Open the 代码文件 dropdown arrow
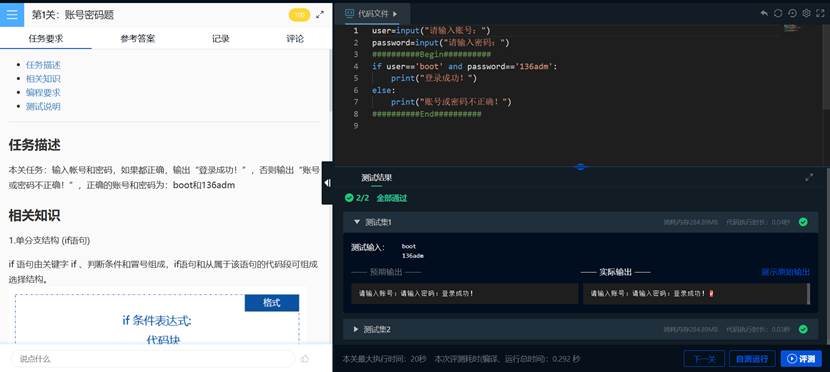The image size is (830, 372). pyautogui.click(x=395, y=14)
